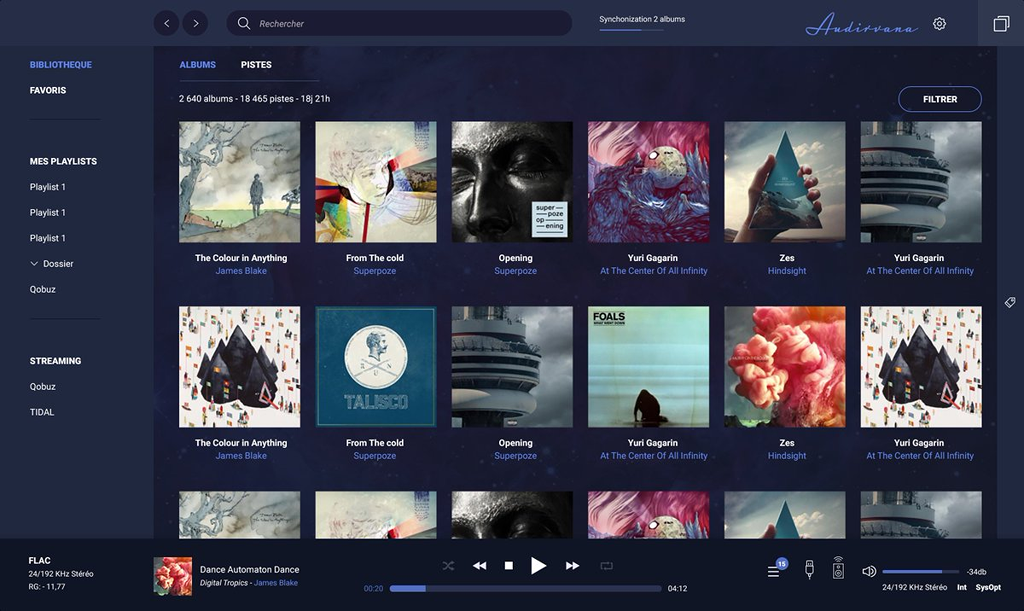This screenshot has width=1024, height=611.
Task: Click the Int indicator
Action: coord(962,588)
